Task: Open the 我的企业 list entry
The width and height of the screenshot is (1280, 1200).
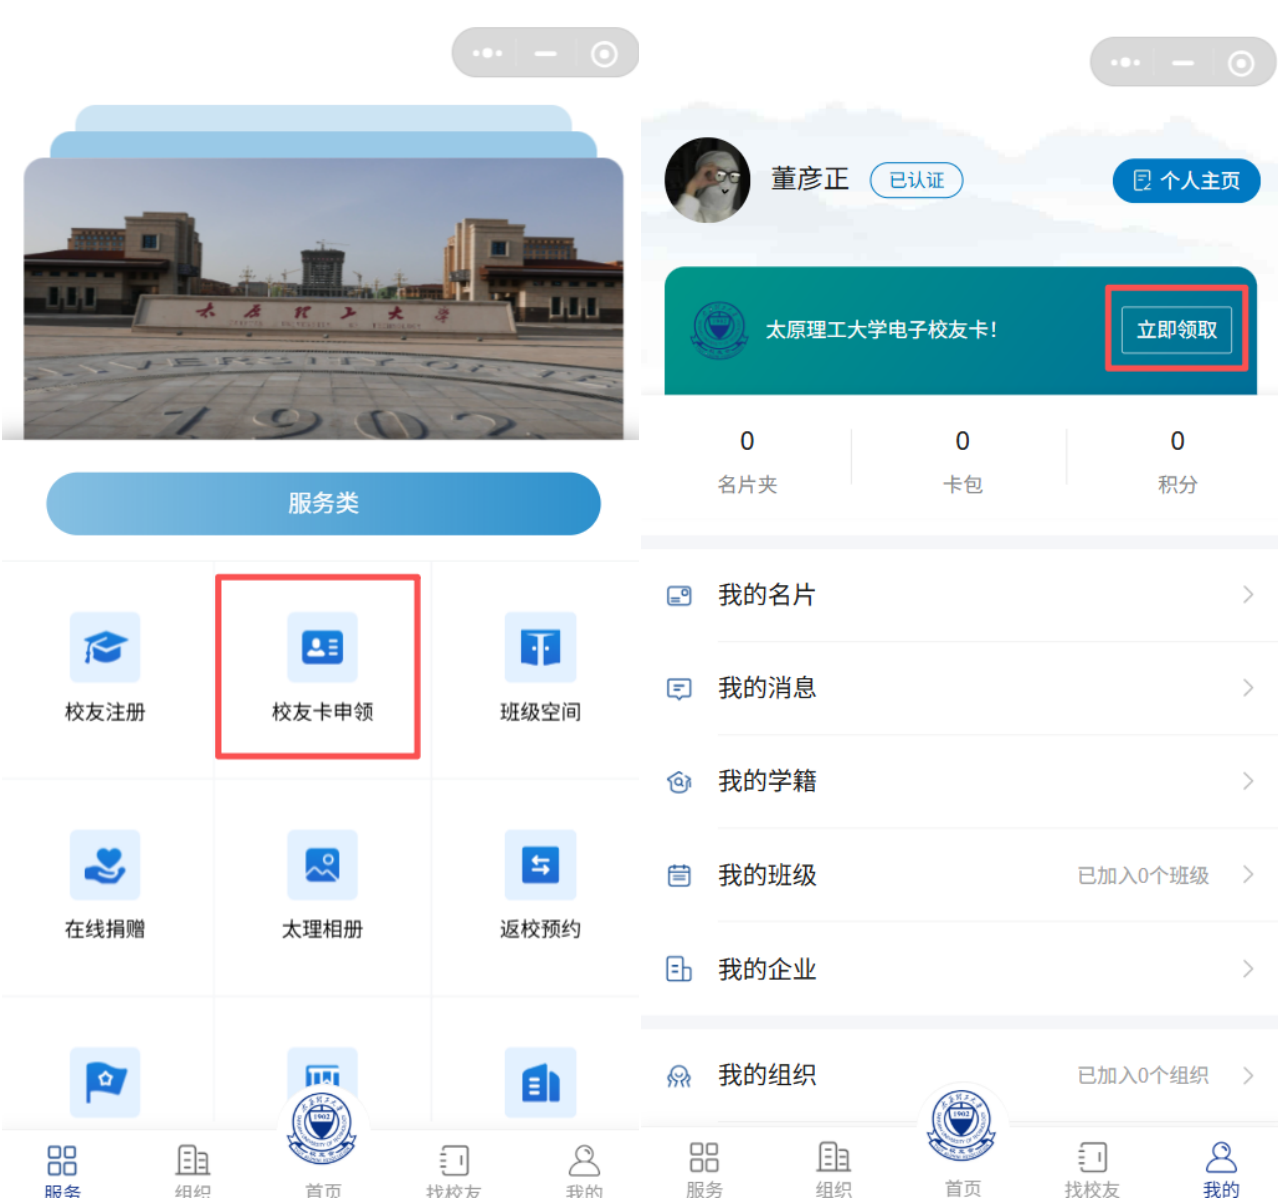Action: point(960,969)
